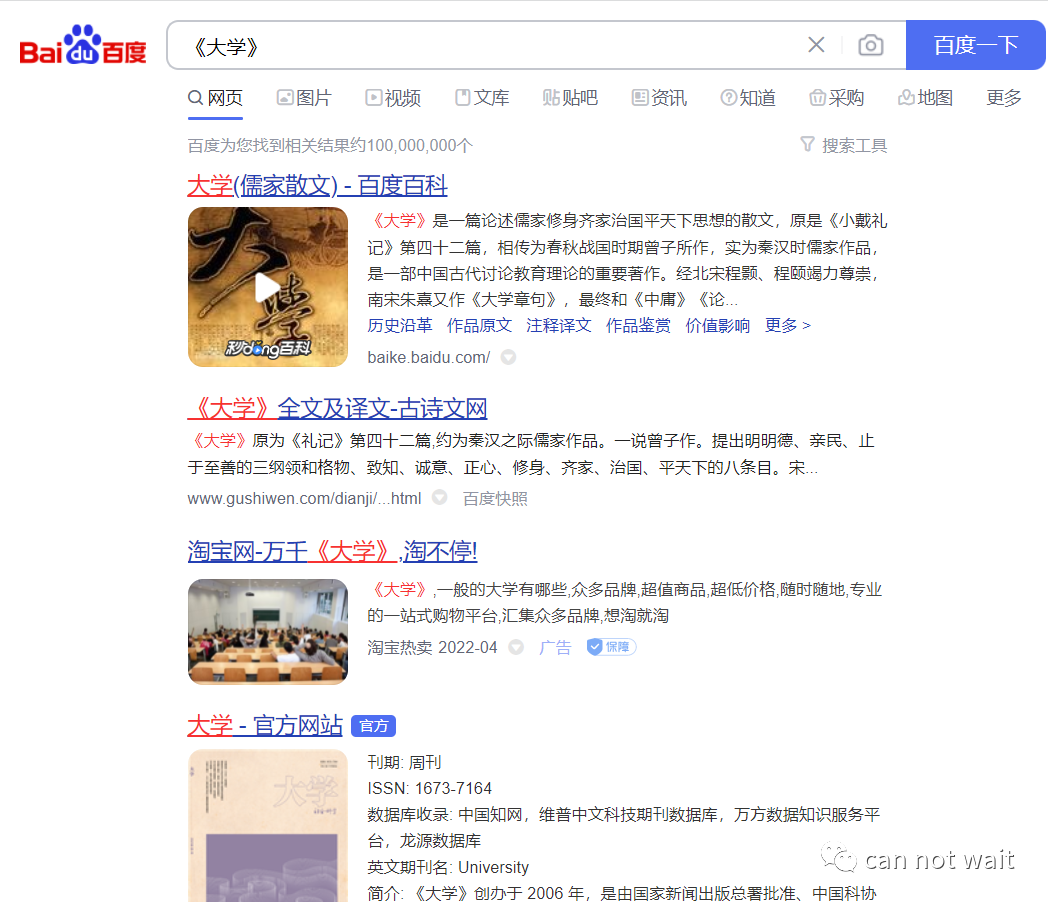Image resolution: width=1048 pixels, height=902 pixels.
Task: Click the classroom thumbnail in Taobao ad
Action: (268, 632)
